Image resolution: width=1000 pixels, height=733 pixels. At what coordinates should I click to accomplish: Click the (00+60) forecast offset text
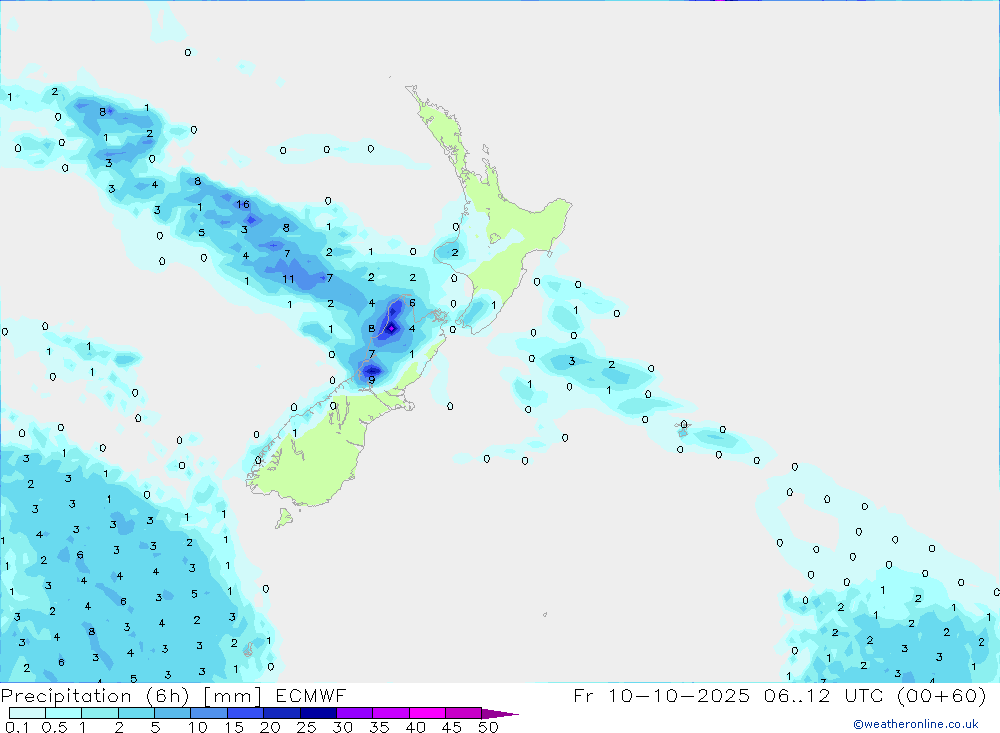coord(941,695)
